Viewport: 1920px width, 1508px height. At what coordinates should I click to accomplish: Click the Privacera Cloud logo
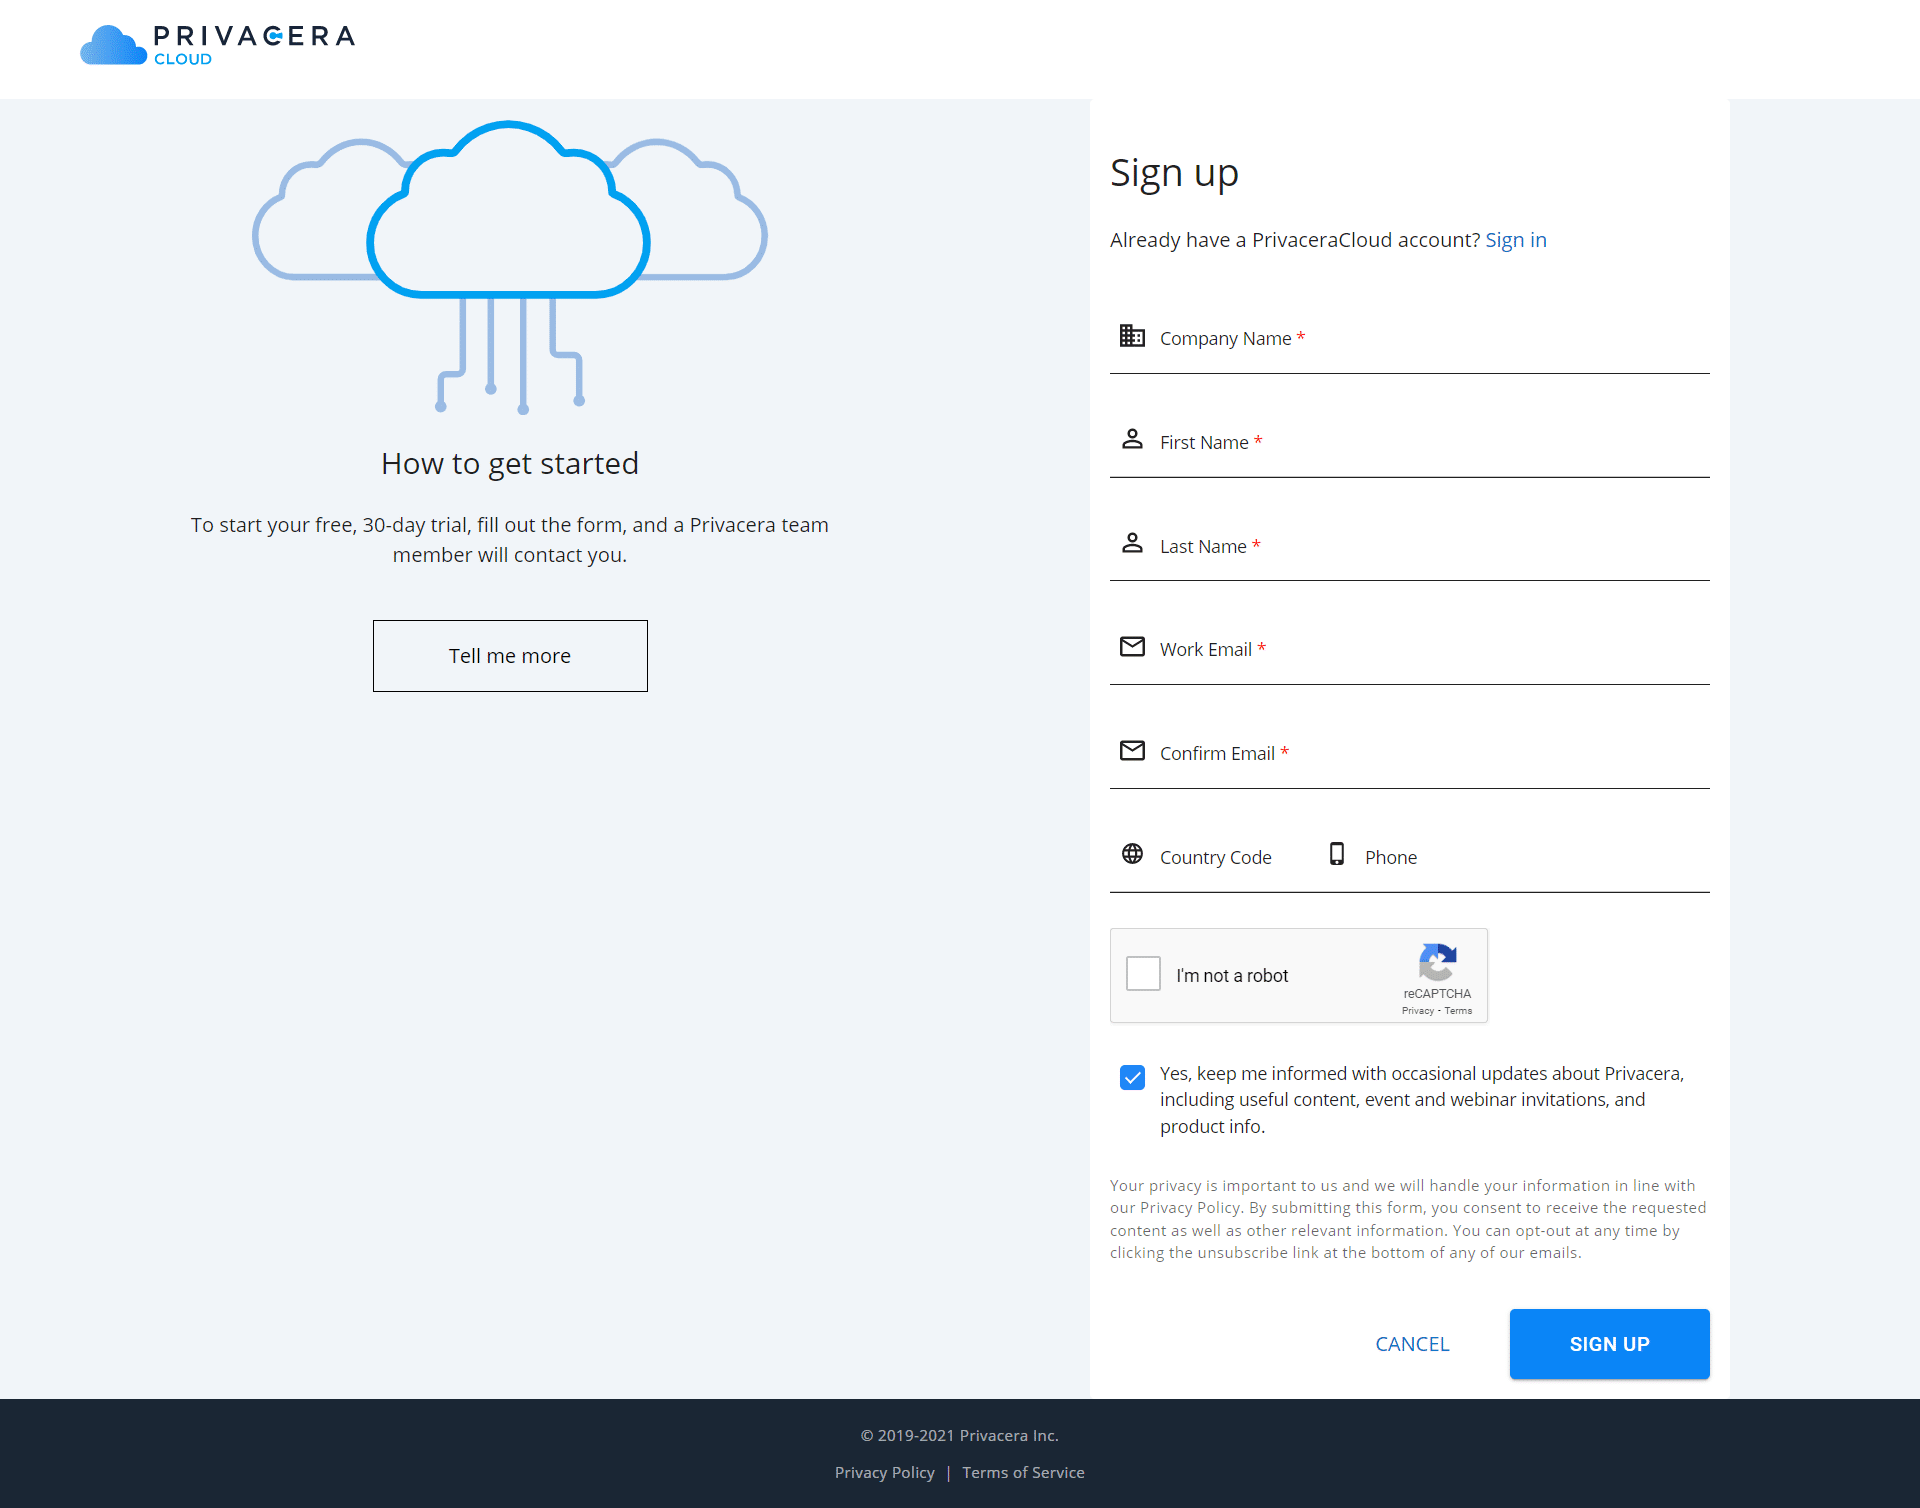[x=217, y=45]
